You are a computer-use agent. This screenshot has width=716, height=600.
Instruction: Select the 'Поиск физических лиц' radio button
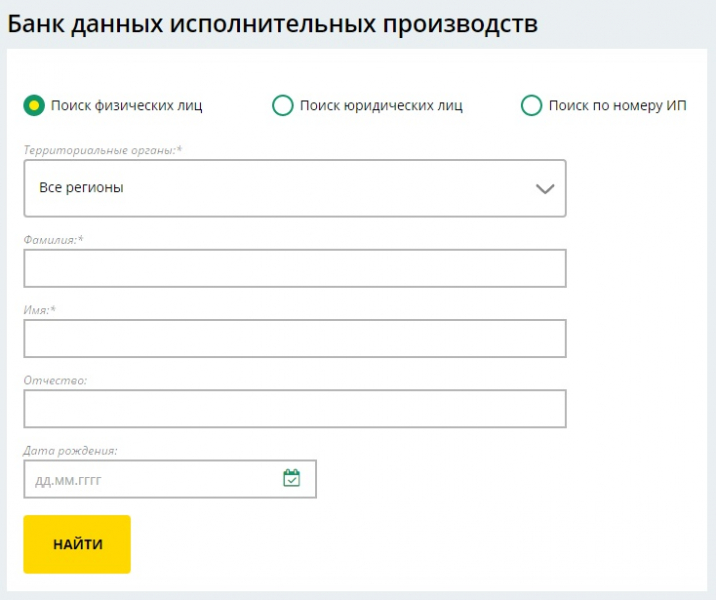(34, 105)
